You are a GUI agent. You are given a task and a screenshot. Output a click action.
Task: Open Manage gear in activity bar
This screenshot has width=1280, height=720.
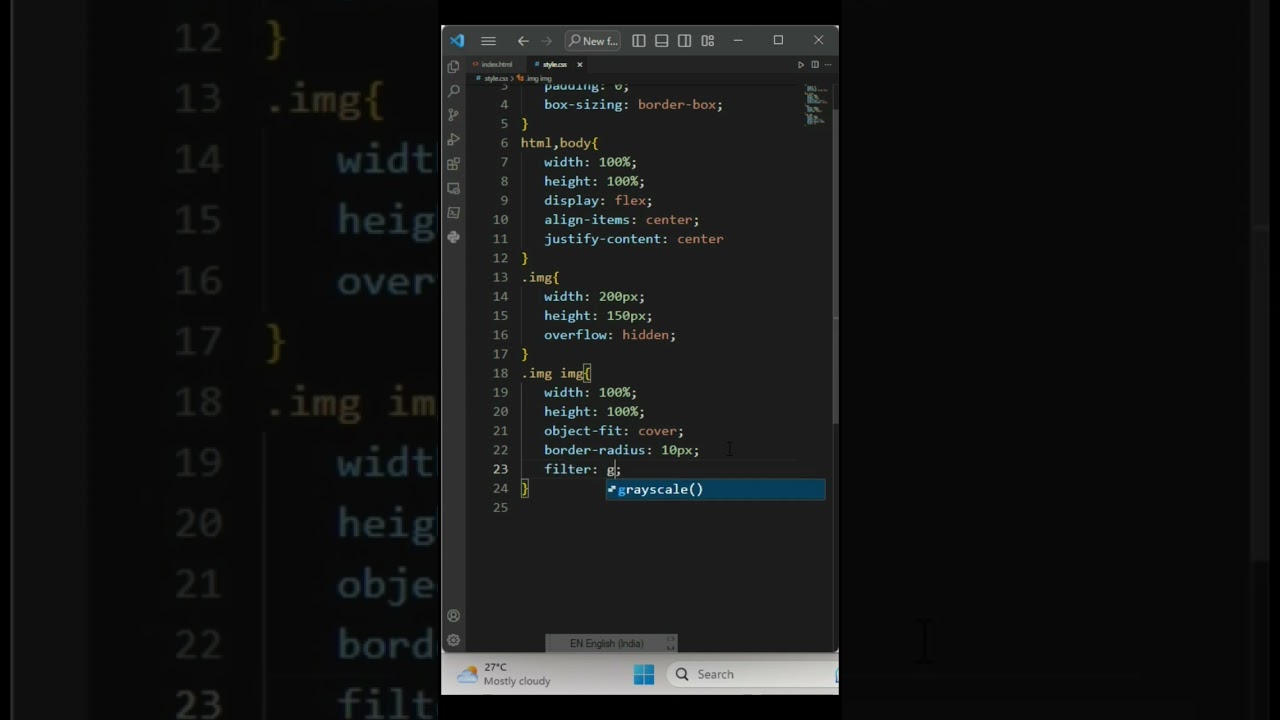pyautogui.click(x=454, y=640)
